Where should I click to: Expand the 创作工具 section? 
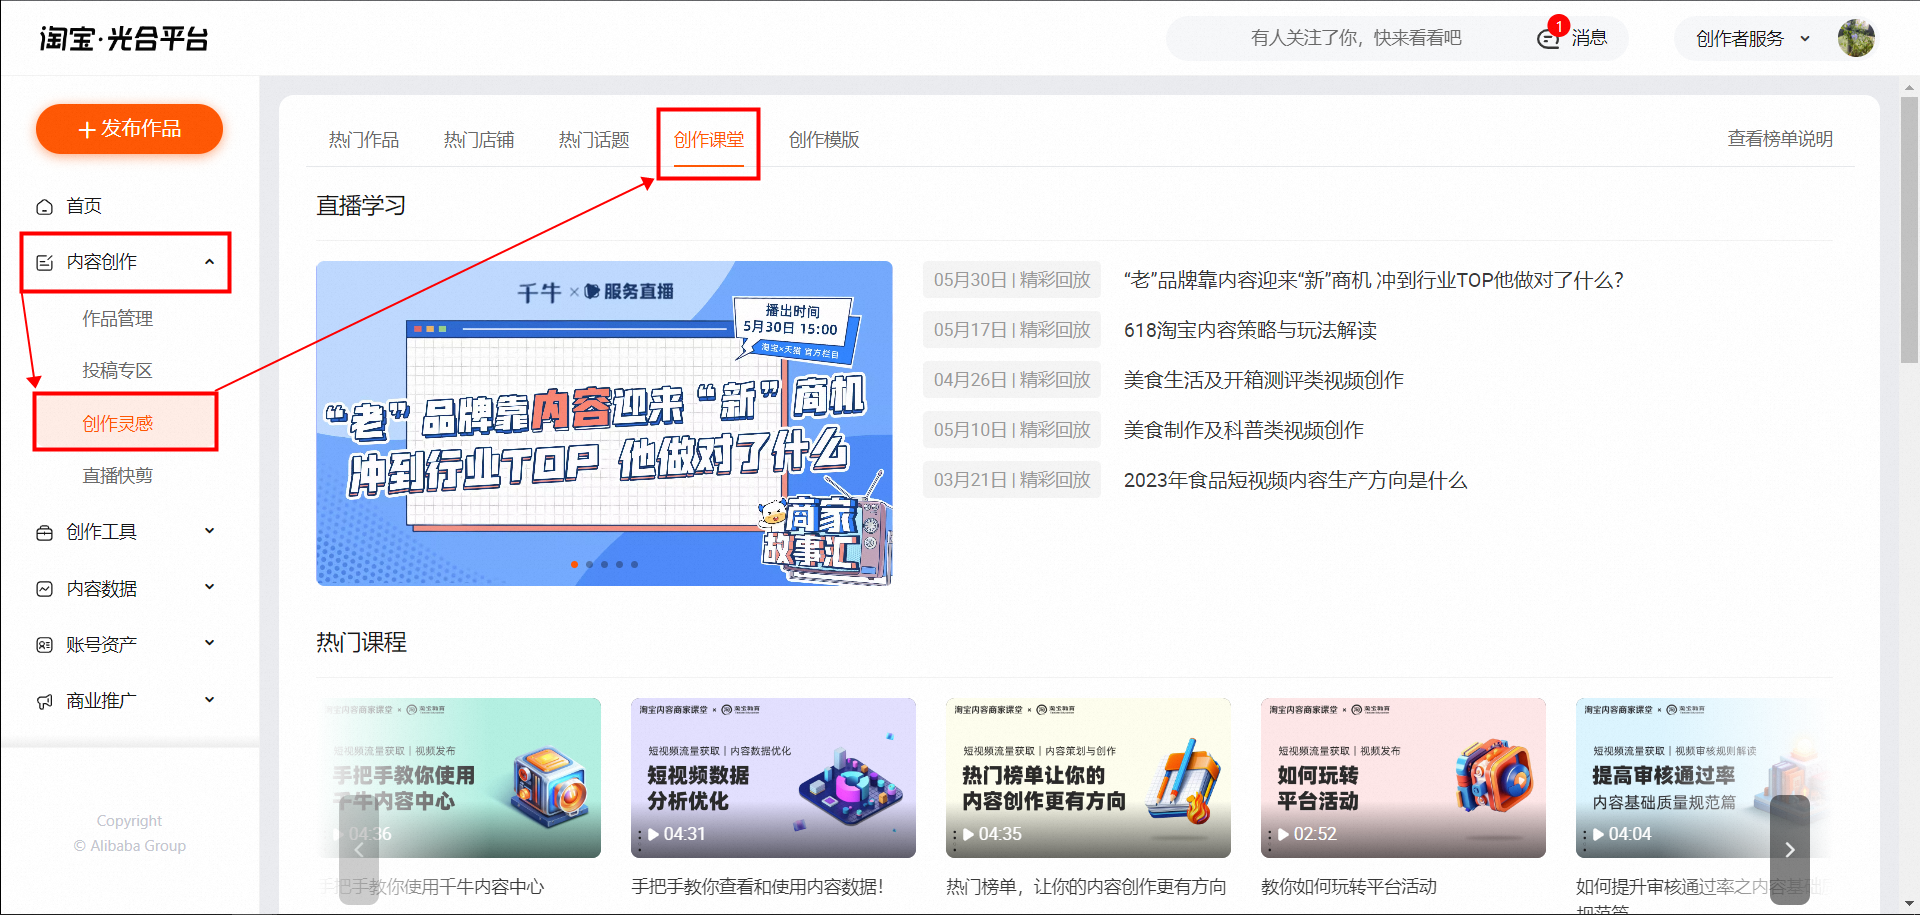209,531
